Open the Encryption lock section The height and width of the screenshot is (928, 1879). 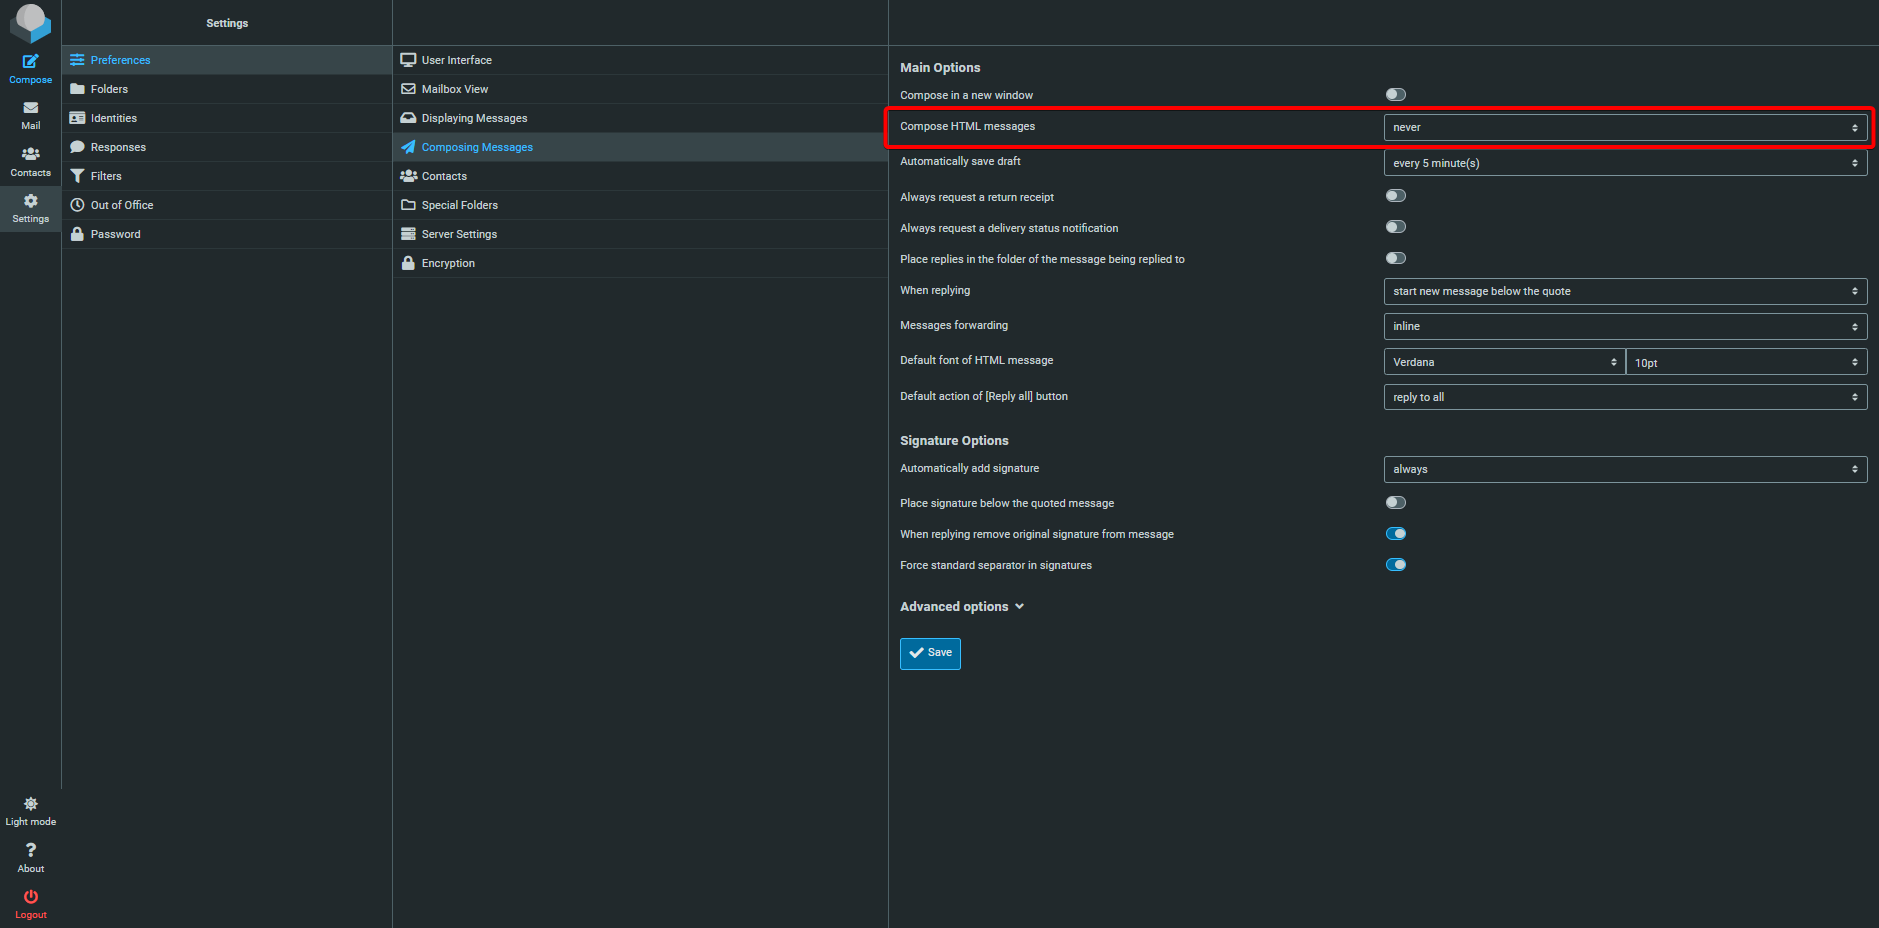pyautogui.click(x=447, y=263)
